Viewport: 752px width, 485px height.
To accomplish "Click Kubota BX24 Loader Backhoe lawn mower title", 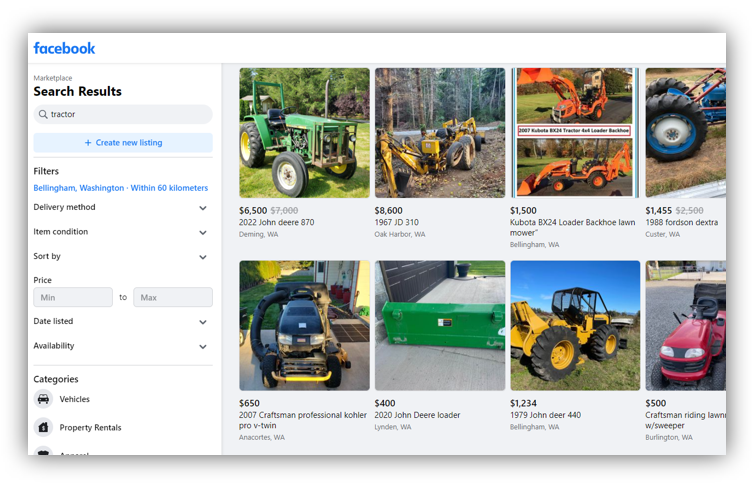I will 573,228.
